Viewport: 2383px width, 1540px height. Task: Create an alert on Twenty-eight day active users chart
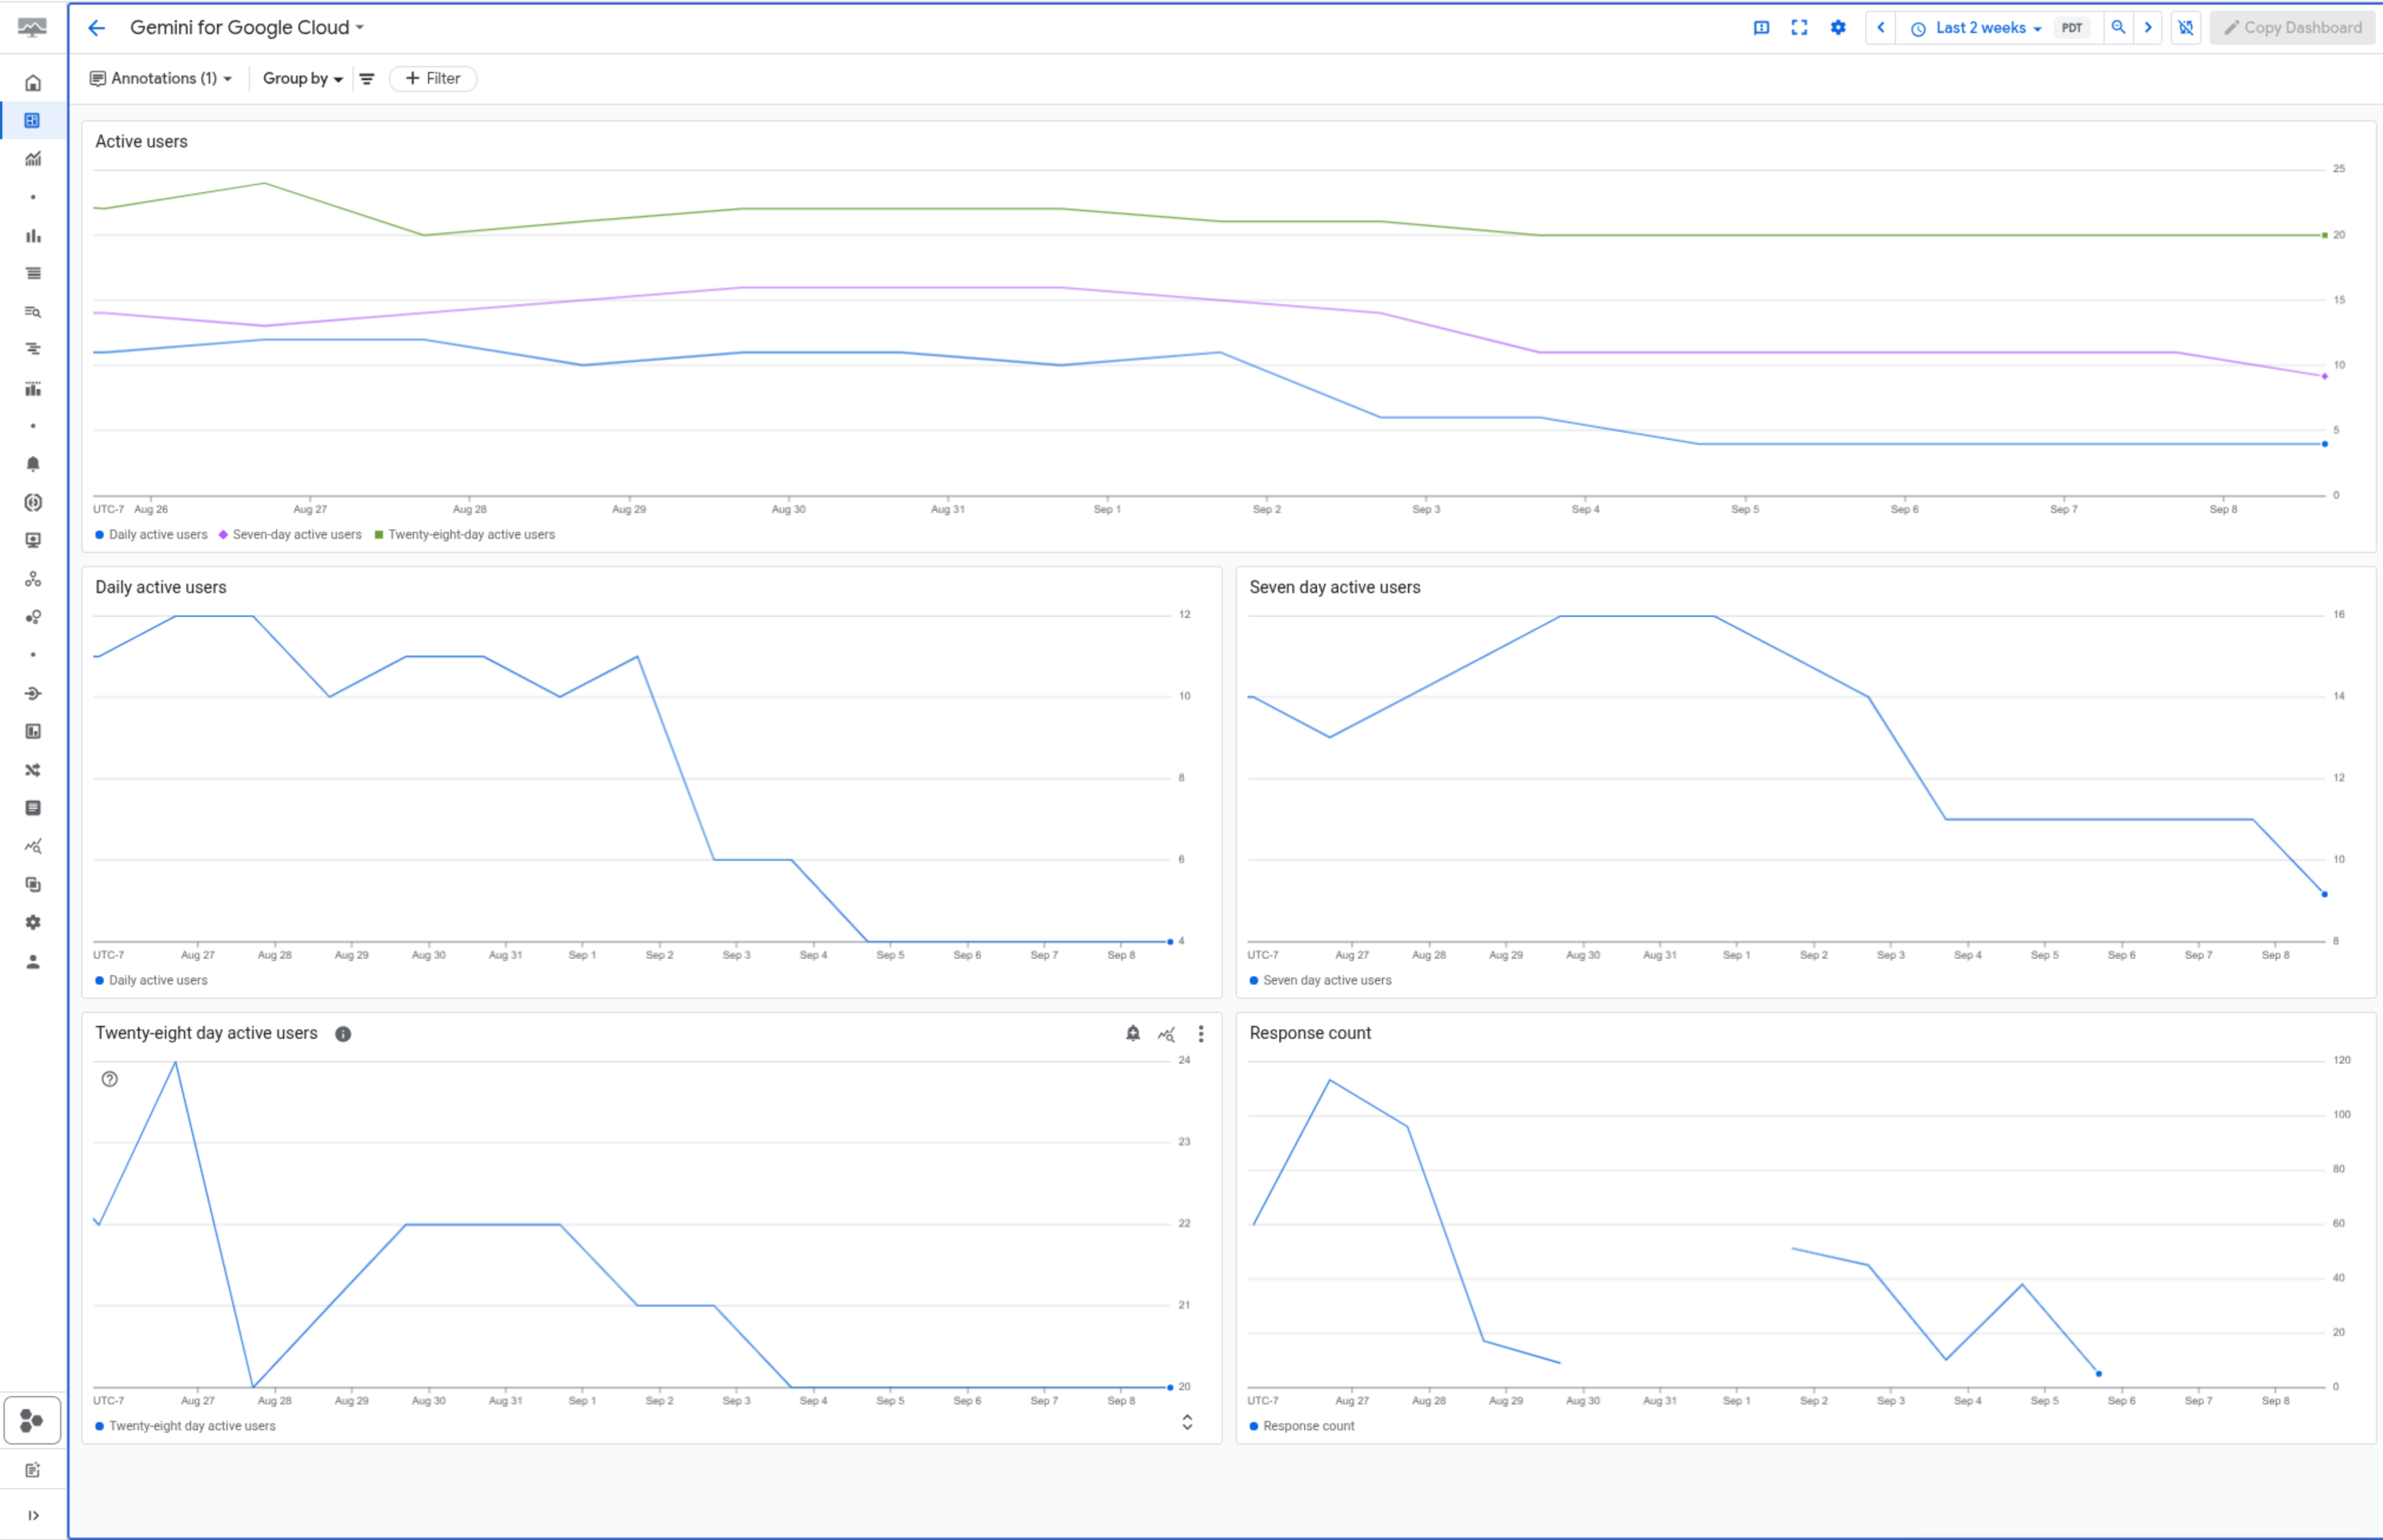coord(1133,1034)
